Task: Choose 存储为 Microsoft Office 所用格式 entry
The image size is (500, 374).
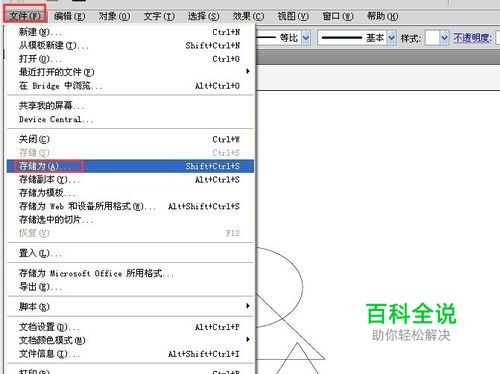Action: coord(130,273)
